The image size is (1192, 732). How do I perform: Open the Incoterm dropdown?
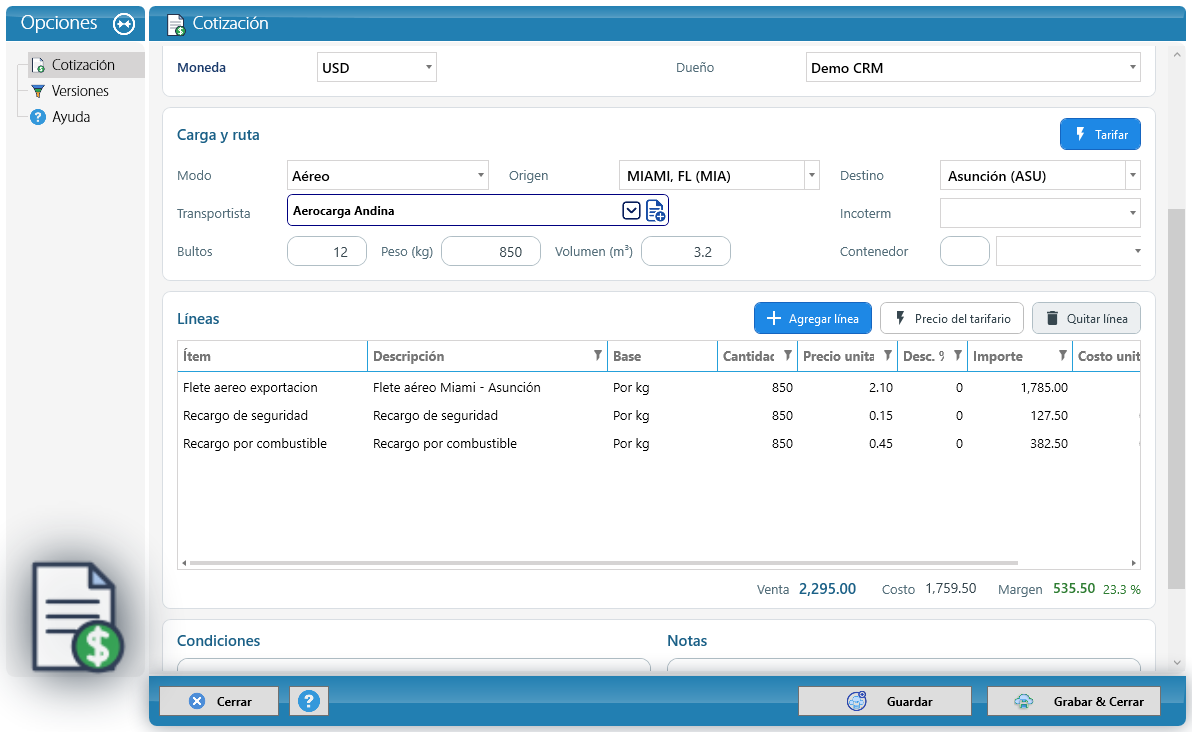pos(1133,214)
